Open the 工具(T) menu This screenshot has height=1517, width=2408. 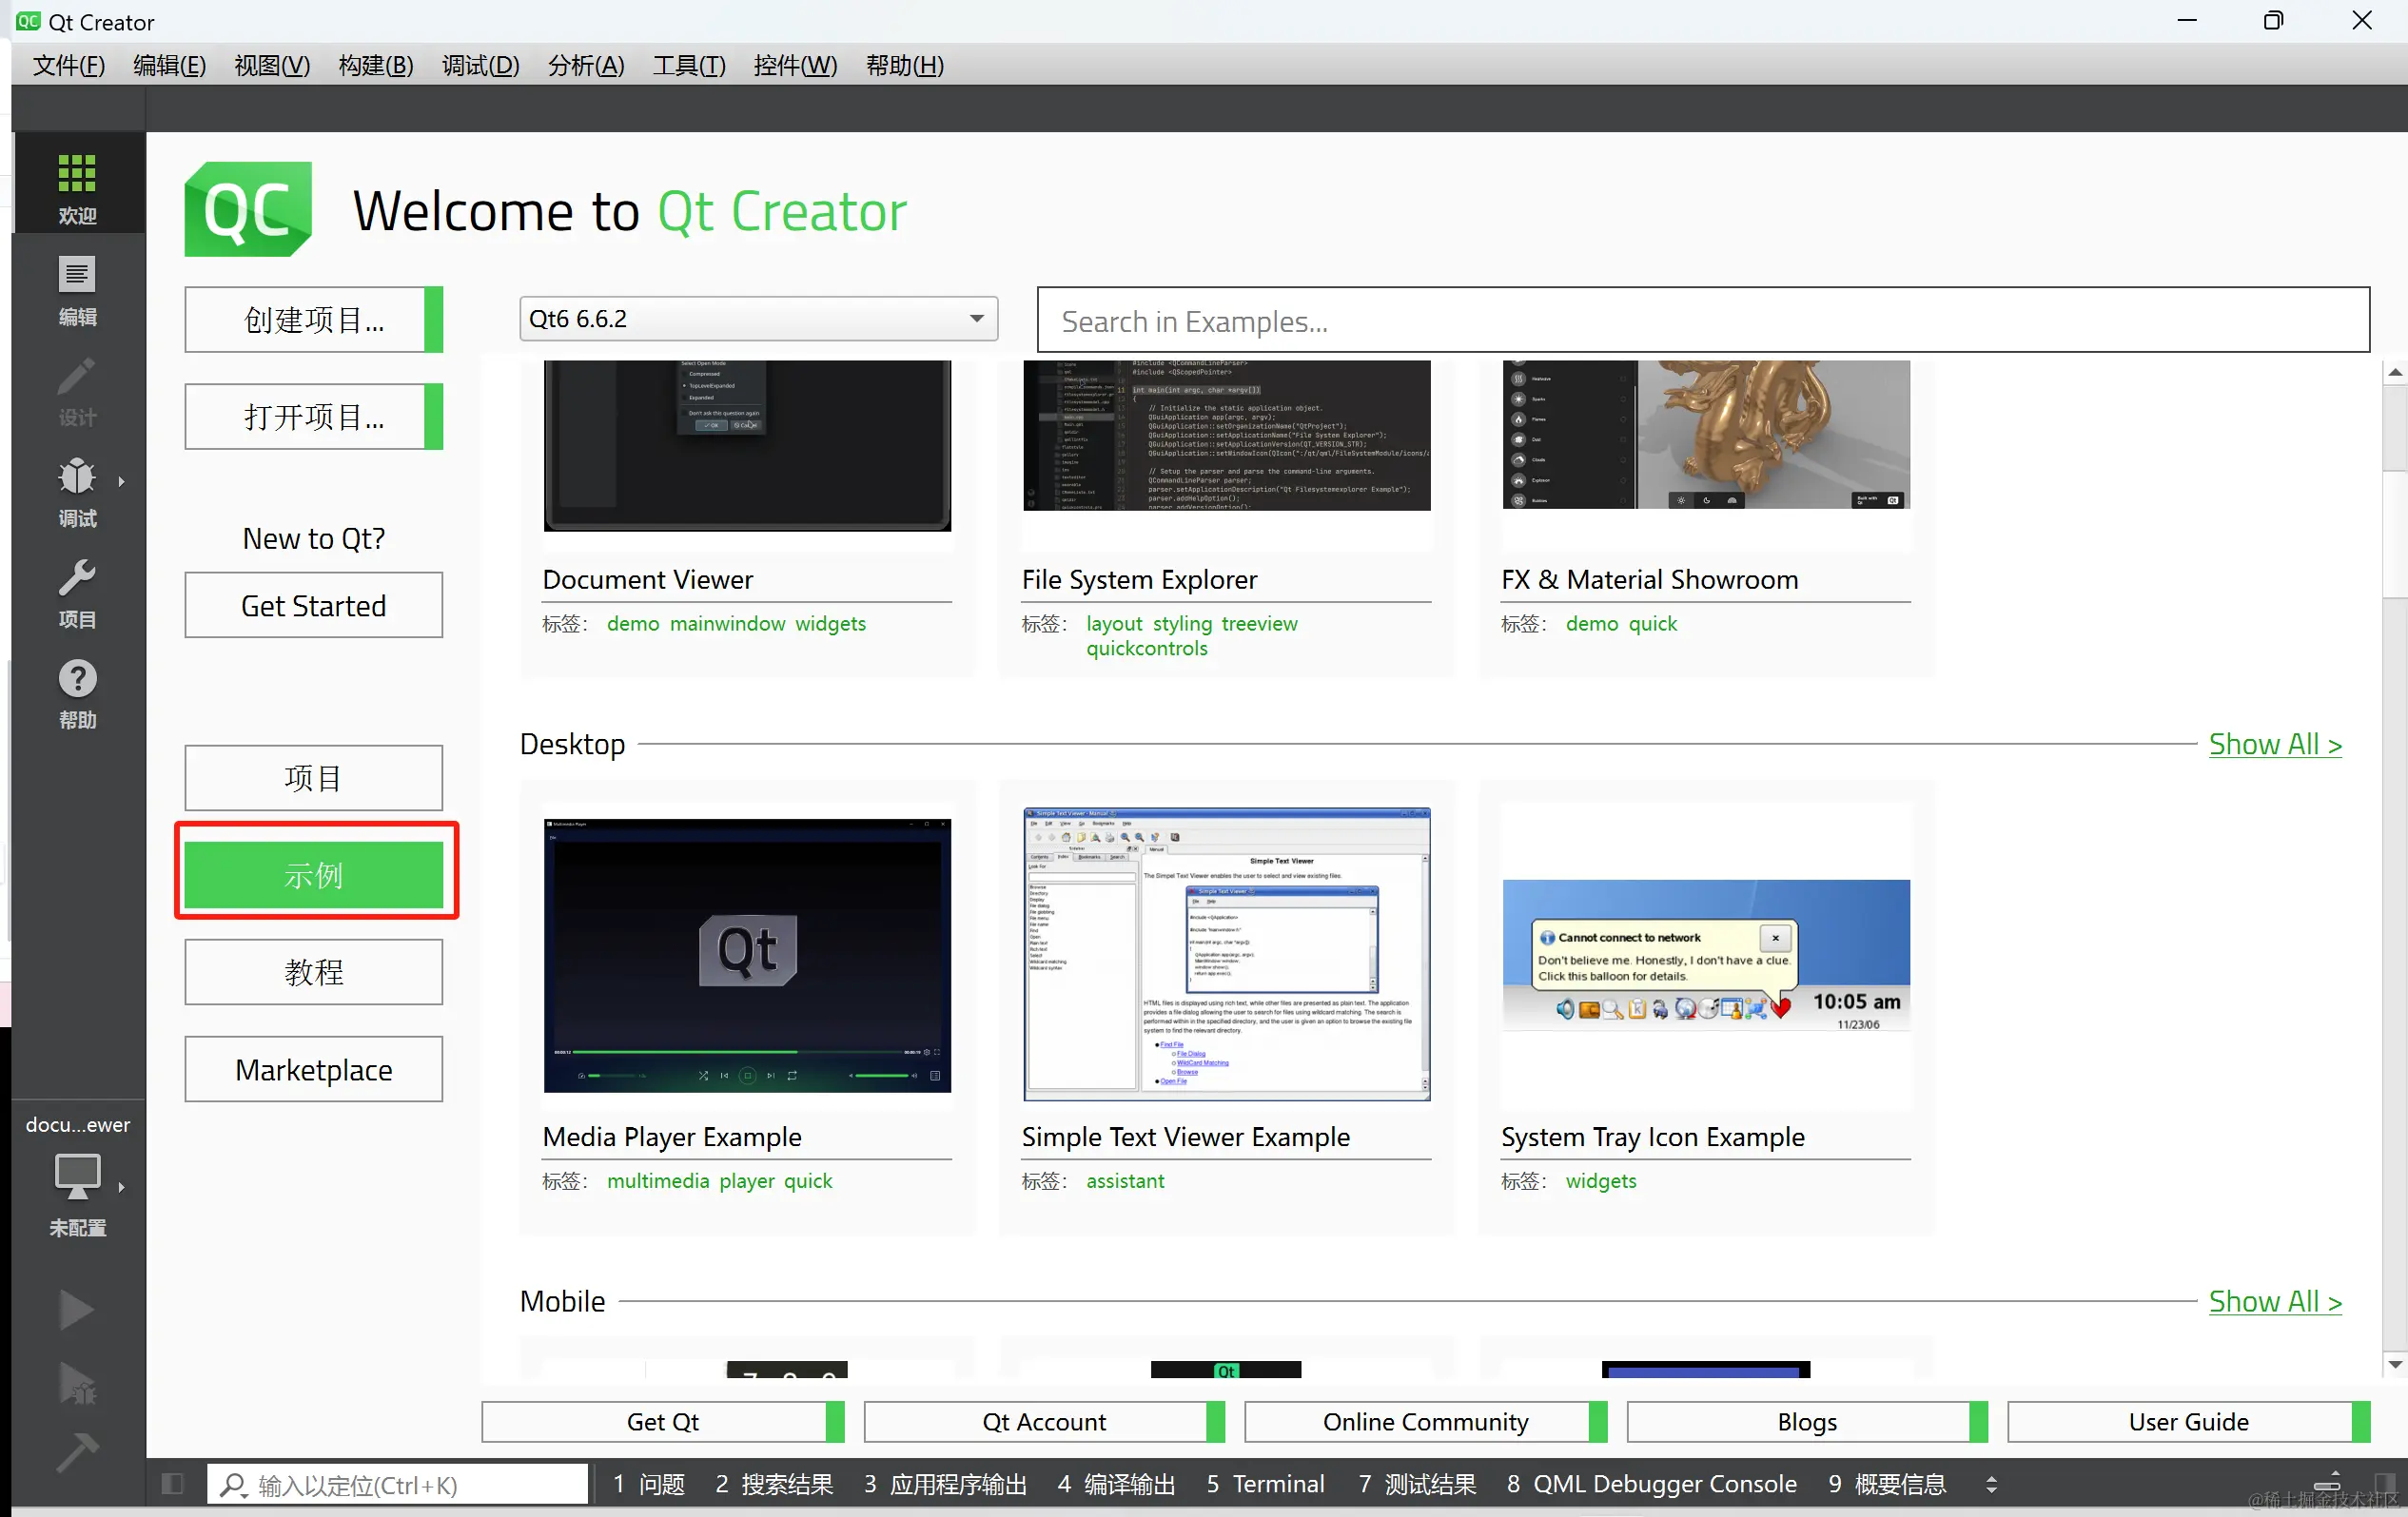(x=689, y=66)
